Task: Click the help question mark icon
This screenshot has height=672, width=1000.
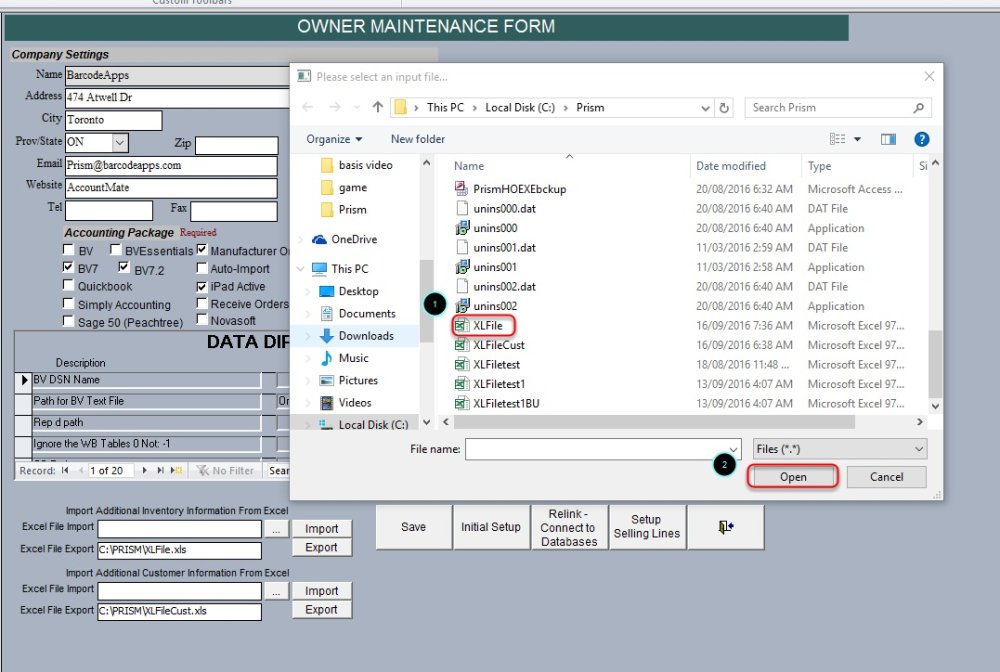Action: [921, 139]
